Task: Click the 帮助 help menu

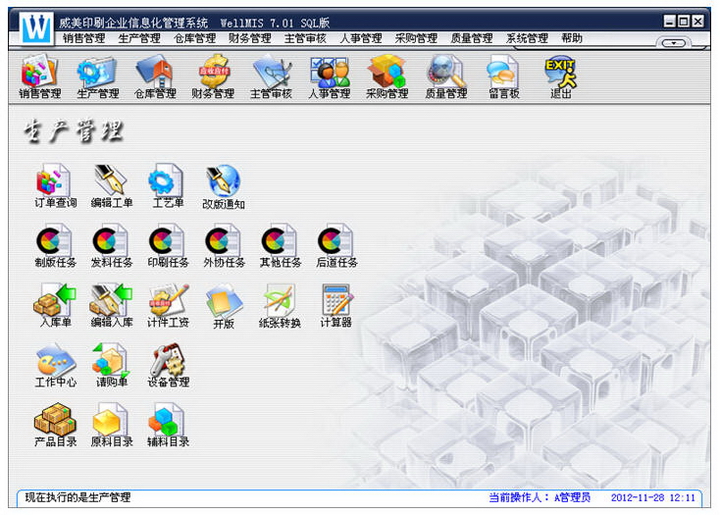Action: point(572,39)
